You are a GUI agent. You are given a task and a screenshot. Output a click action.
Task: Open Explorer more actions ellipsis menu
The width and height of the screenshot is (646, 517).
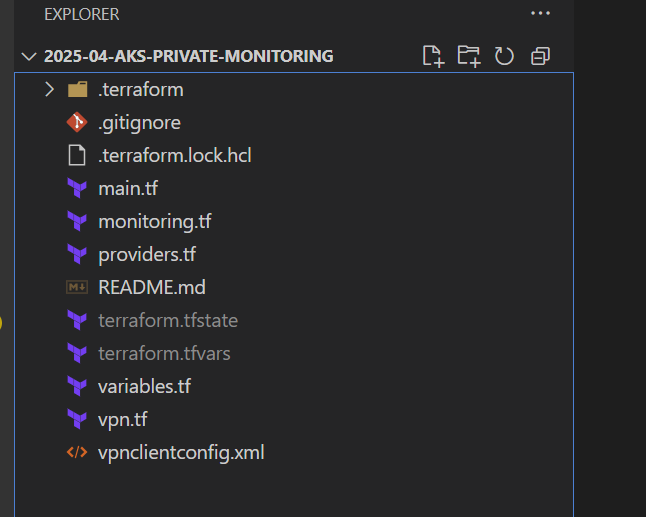(x=540, y=14)
